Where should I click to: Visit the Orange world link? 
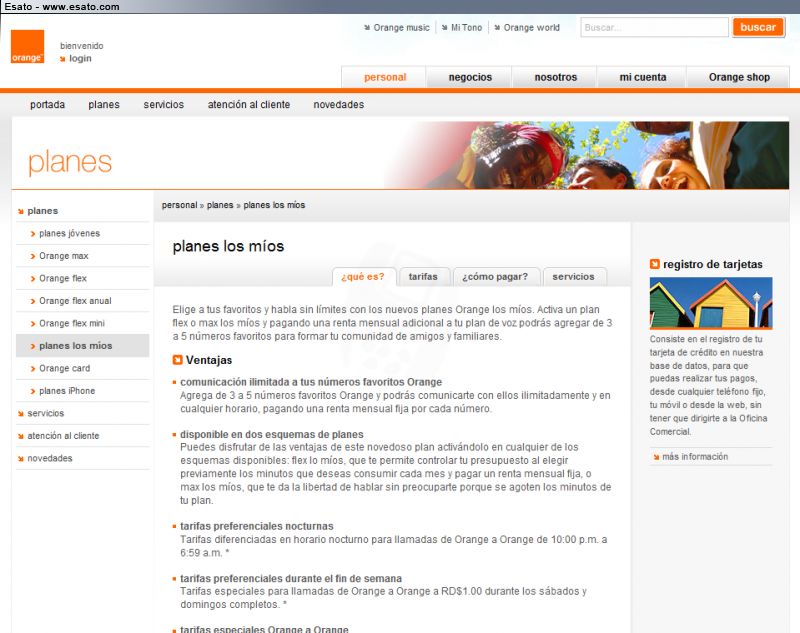[532, 28]
